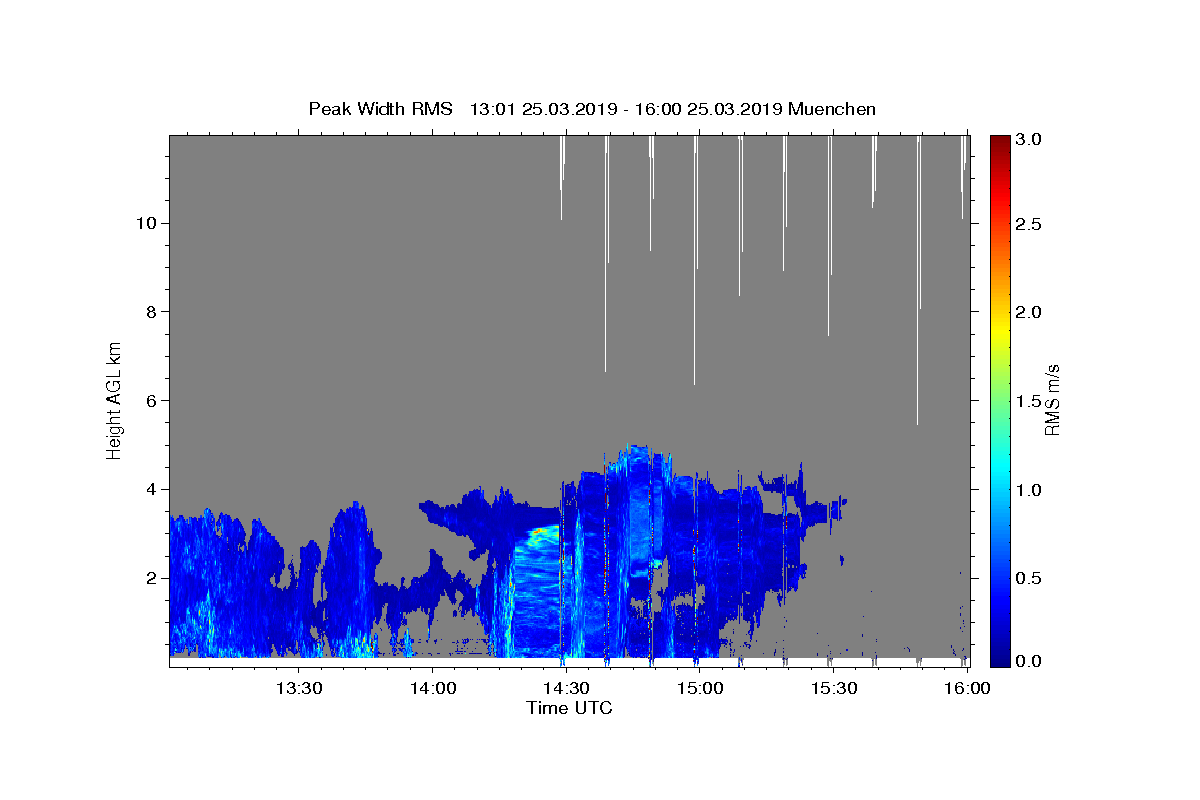1200x800 pixels.
Task: Click the dark blue bottom of the colorbar
Action: point(1000,658)
